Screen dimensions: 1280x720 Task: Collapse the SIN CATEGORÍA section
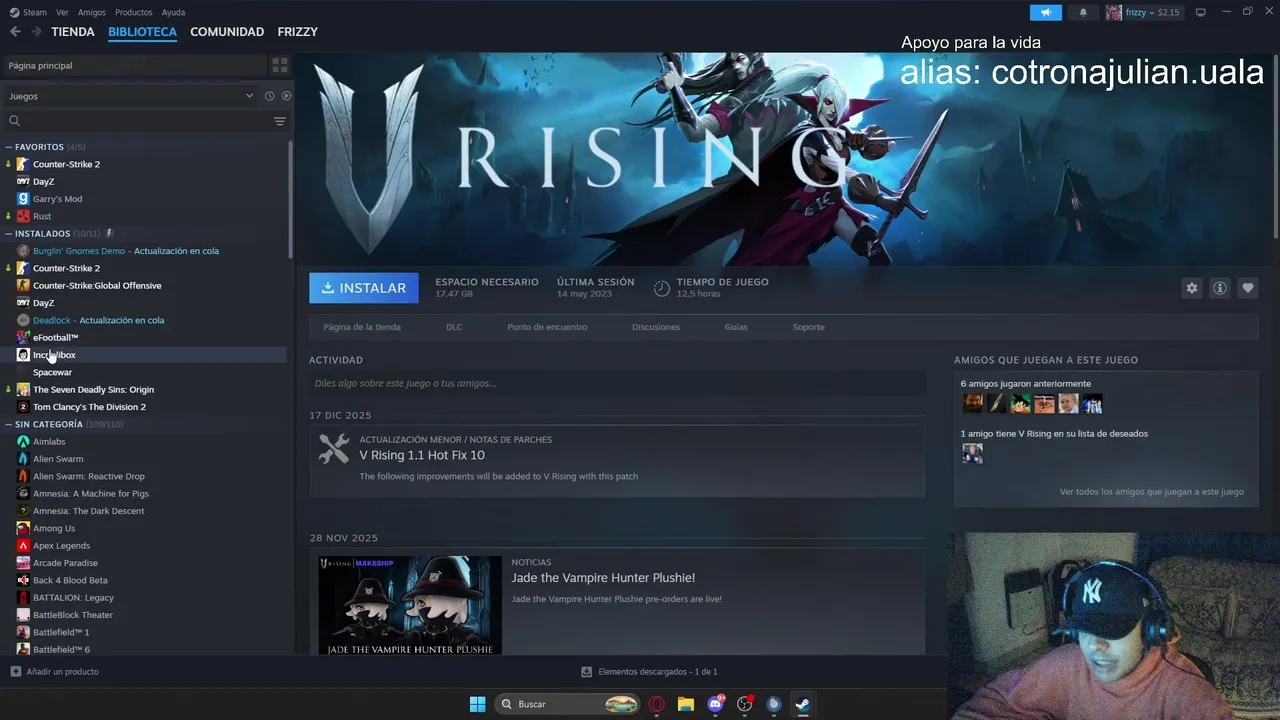tap(8, 424)
